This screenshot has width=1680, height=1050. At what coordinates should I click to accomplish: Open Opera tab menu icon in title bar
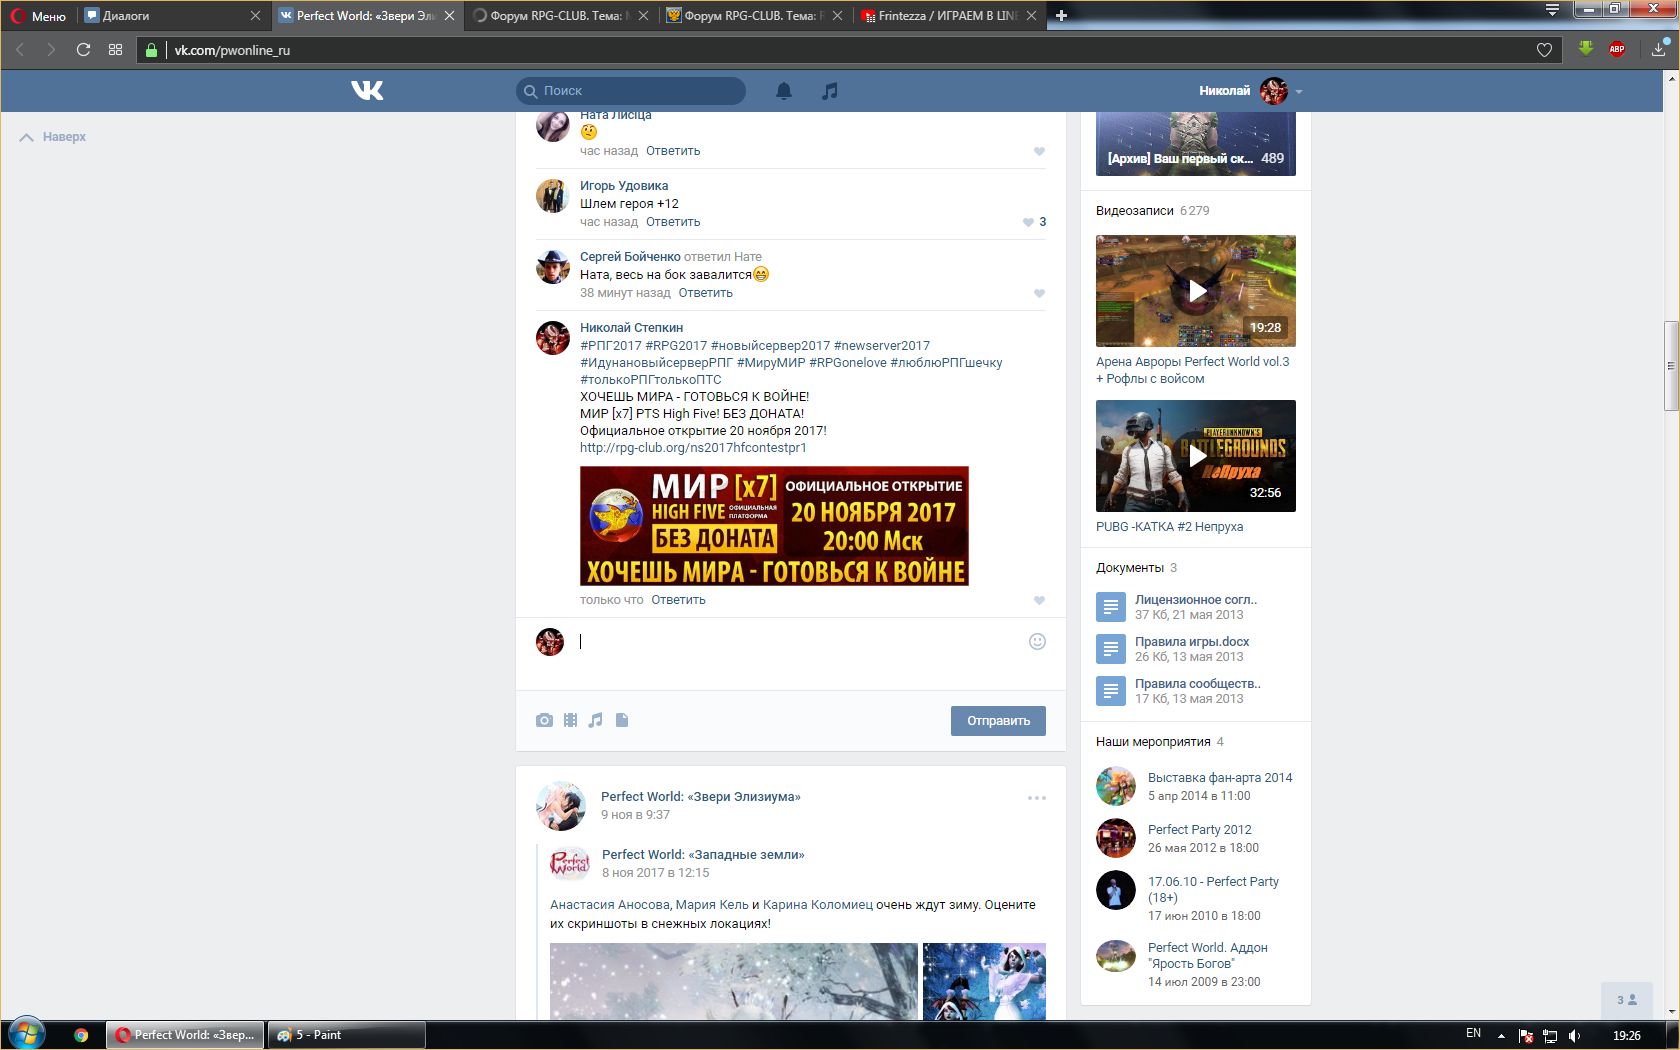coord(1552,10)
